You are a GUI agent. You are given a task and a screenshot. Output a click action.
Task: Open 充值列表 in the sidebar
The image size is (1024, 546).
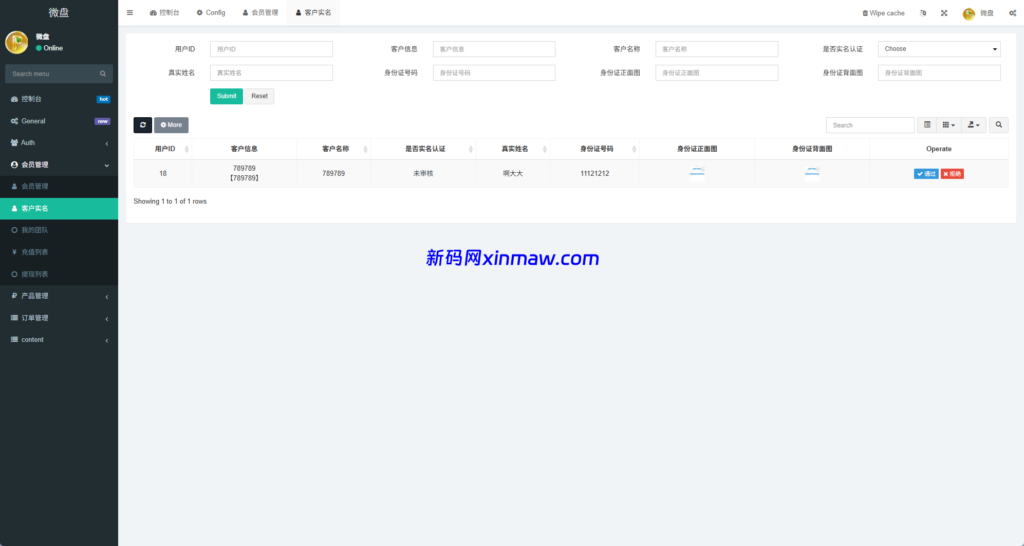click(59, 252)
